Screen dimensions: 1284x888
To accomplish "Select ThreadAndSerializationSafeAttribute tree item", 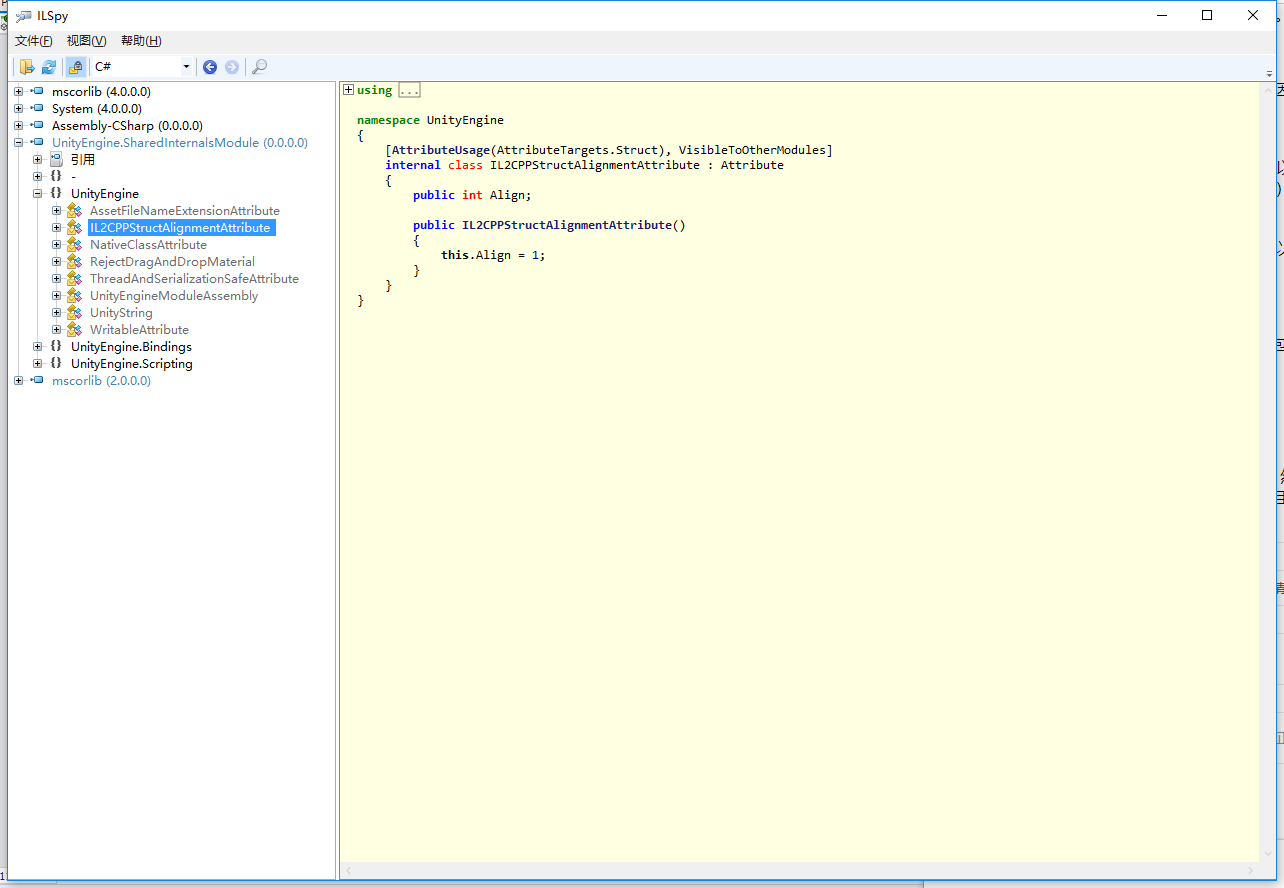I will click(x=195, y=279).
